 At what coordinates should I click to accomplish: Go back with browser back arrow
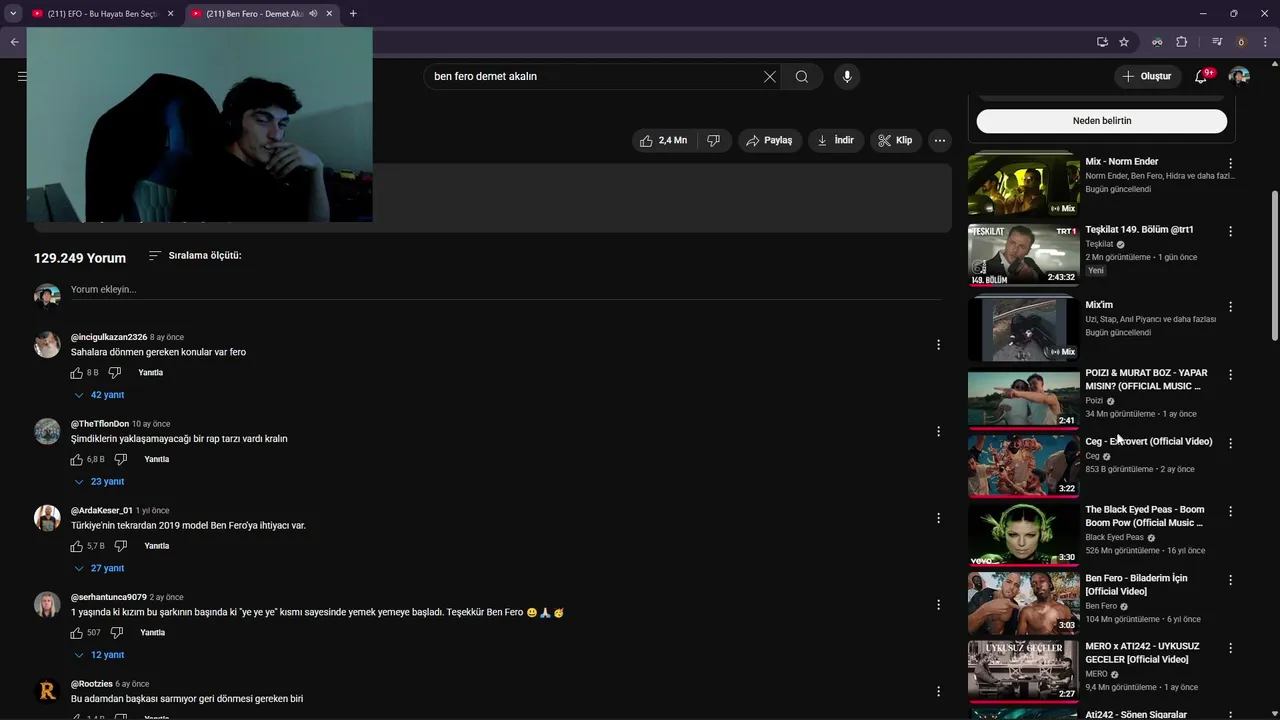click(14, 42)
